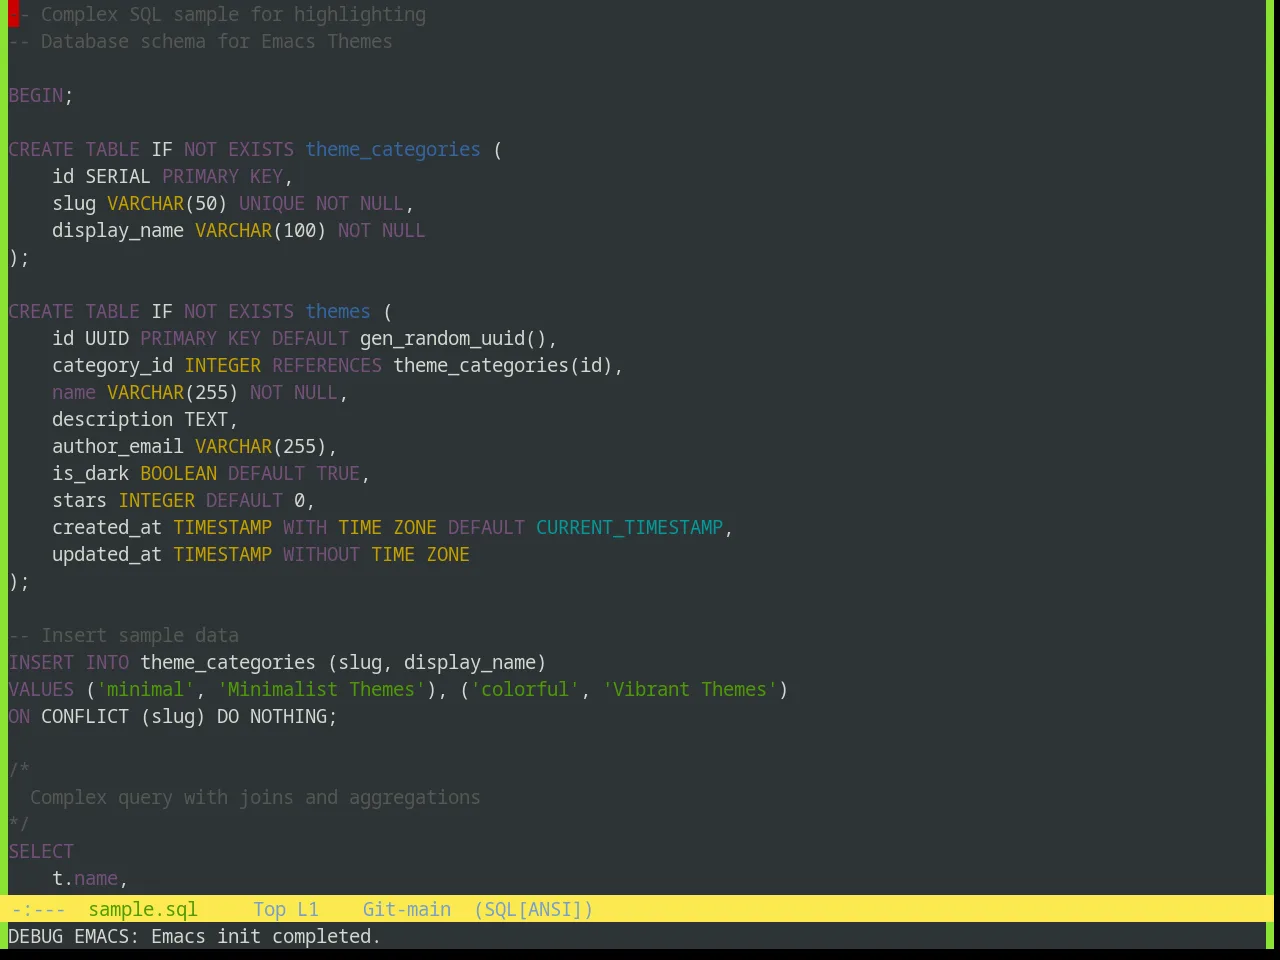Place cursor on BEGIN keyword
The width and height of the screenshot is (1280, 960).
[36, 95]
